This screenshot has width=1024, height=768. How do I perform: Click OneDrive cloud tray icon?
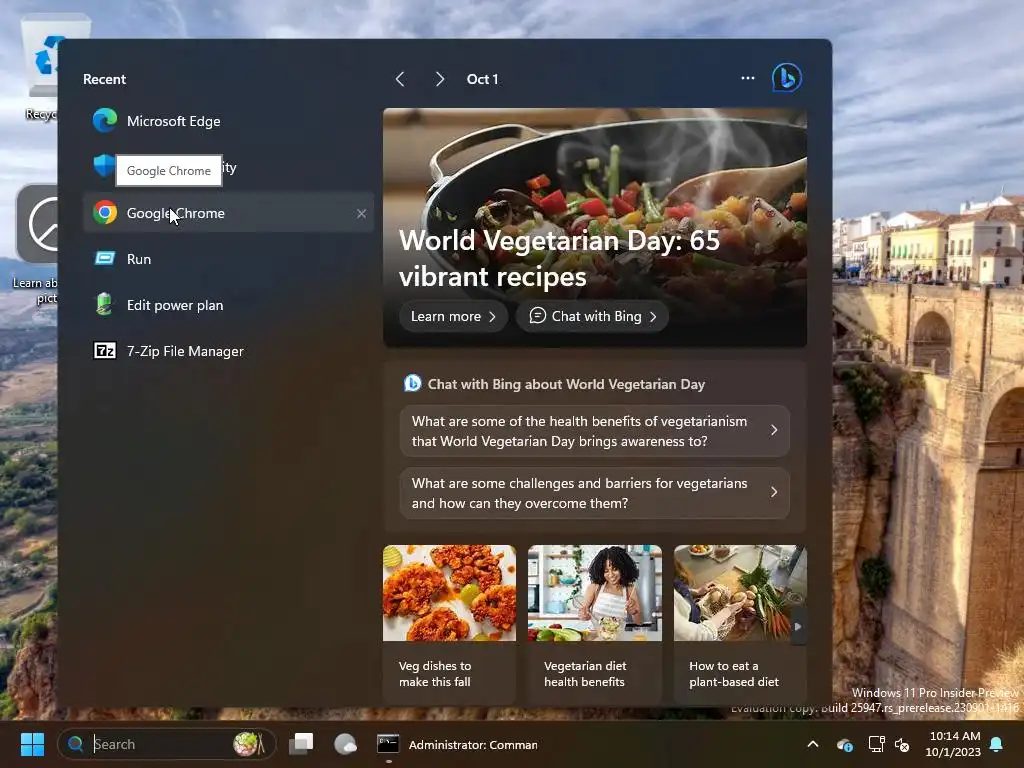(x=844, y=744)
